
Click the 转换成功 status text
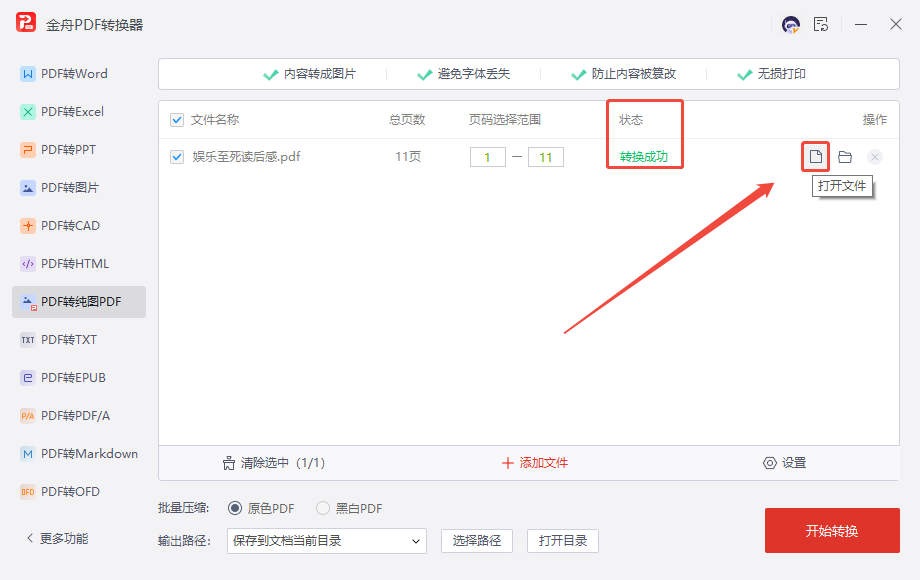pos(644,157)
